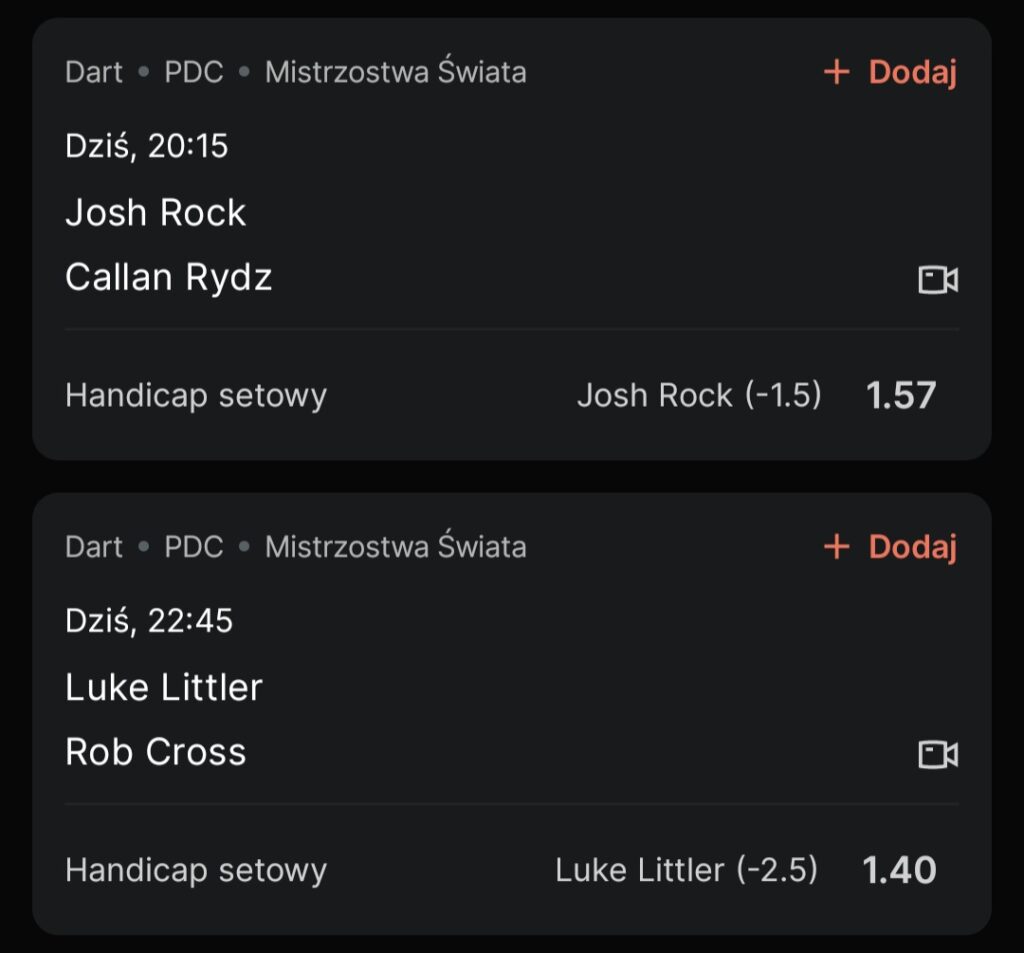Open the PDC league from the second card
This screenshot has height=953, width=1024.
point(195,547)
